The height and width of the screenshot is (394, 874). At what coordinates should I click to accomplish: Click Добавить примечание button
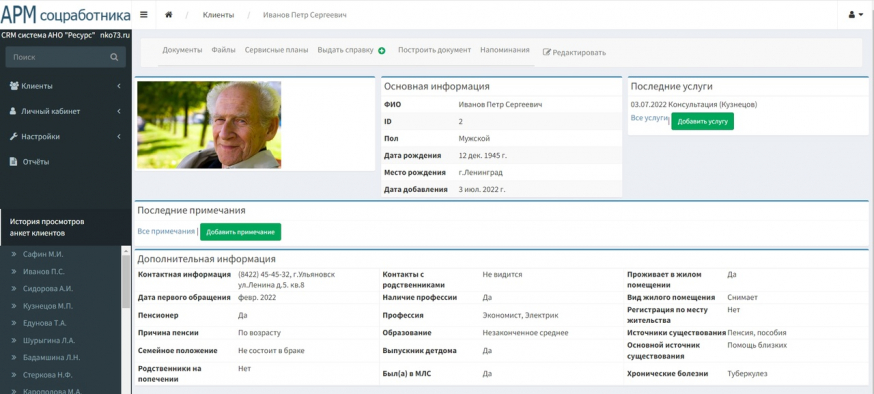pyautogui.click(x=240, y=232)
